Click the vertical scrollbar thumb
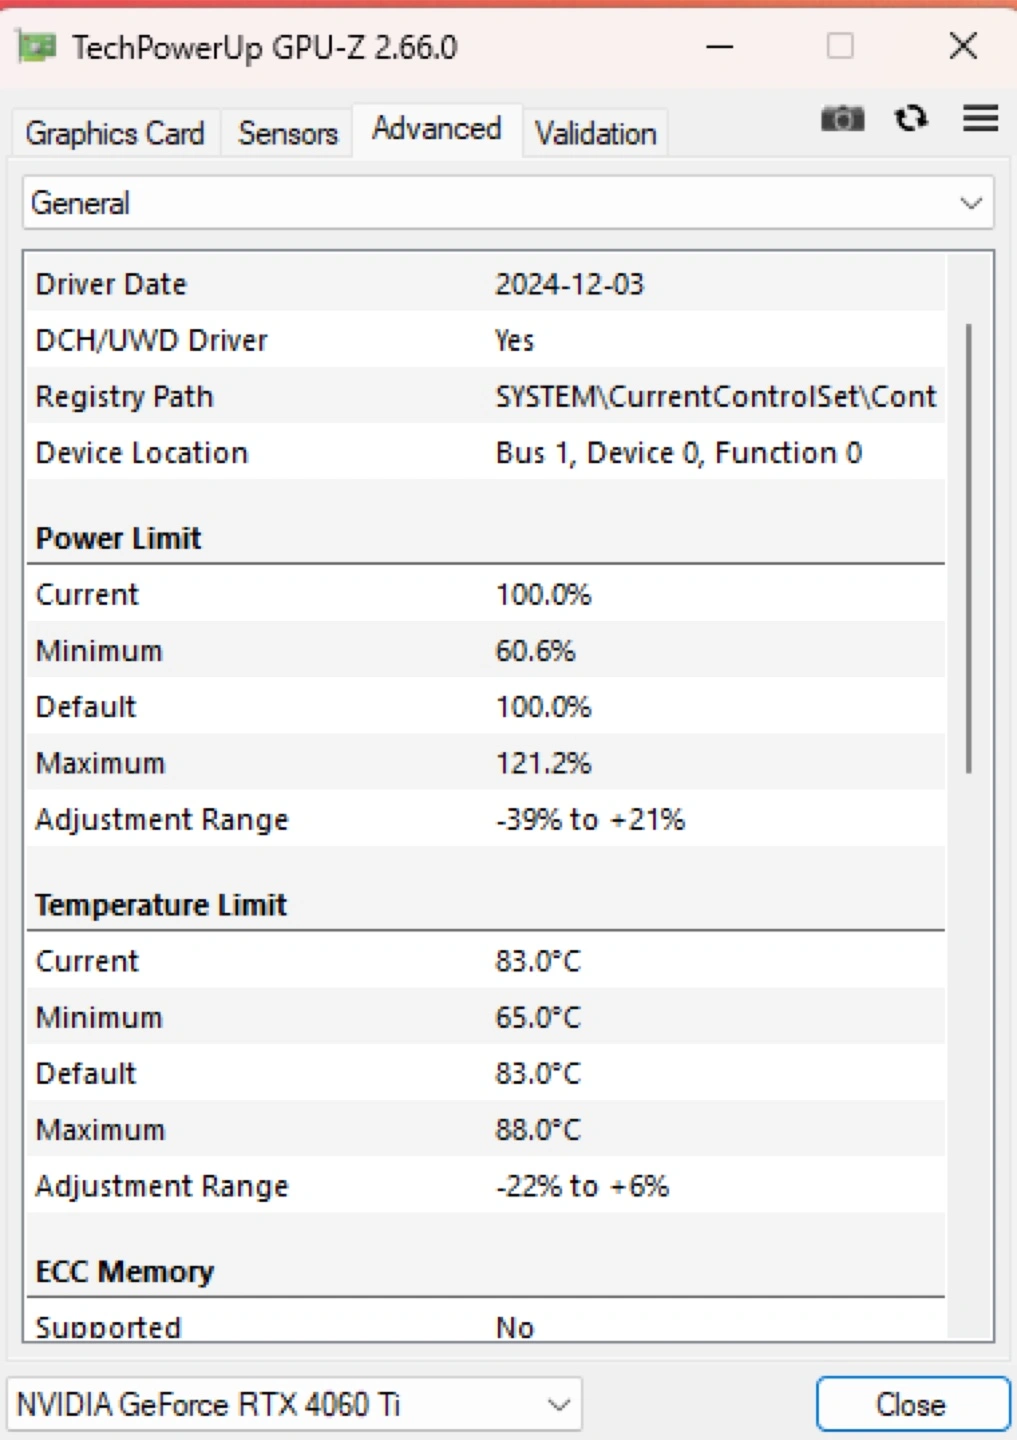The height and width of the screenshot is (1440, 1017). [x=968, y=548]
